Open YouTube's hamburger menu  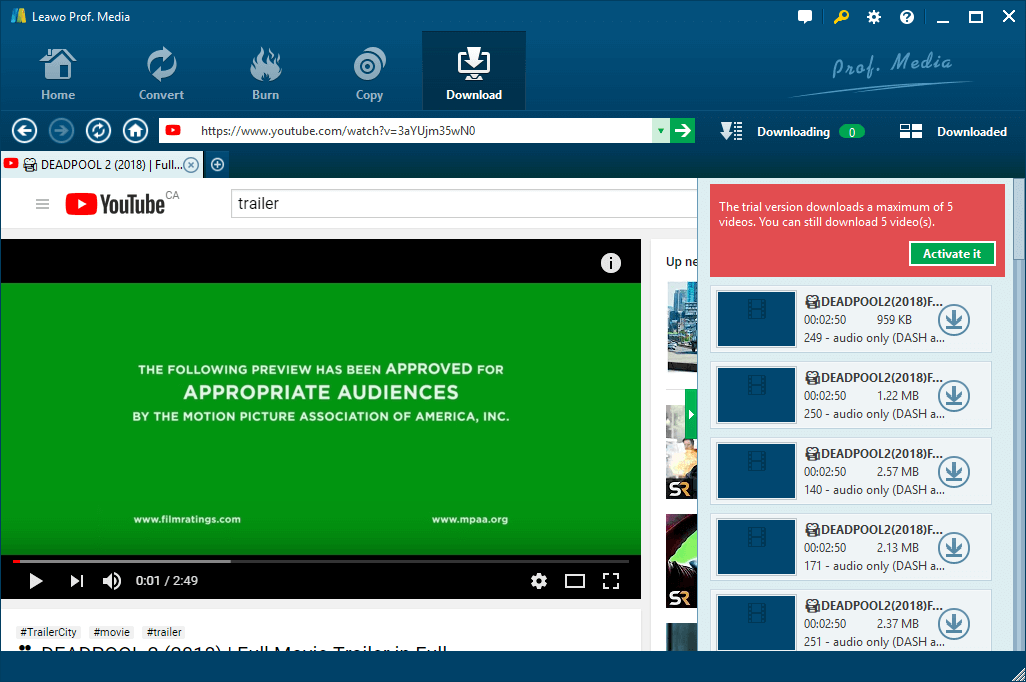[42, 203]
